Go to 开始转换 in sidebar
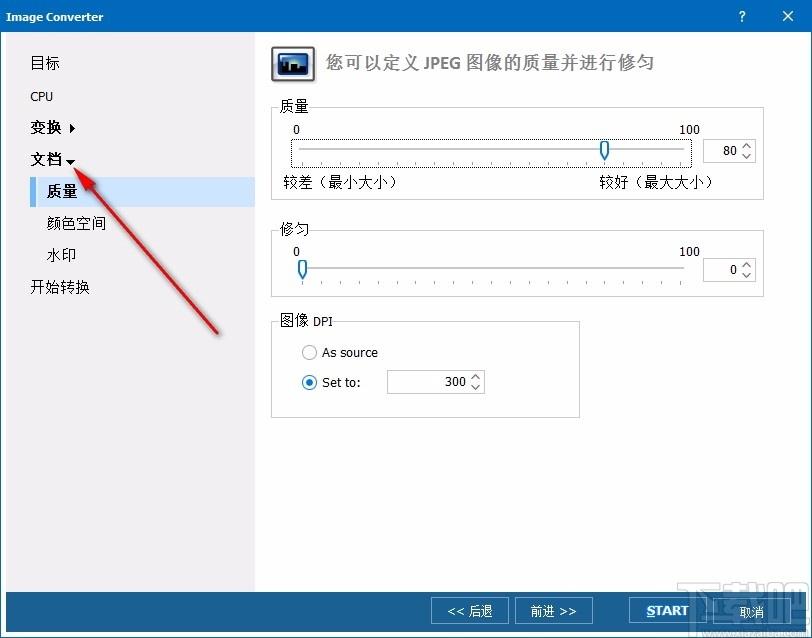The image size is (812, 638). [x=60, y=287]
